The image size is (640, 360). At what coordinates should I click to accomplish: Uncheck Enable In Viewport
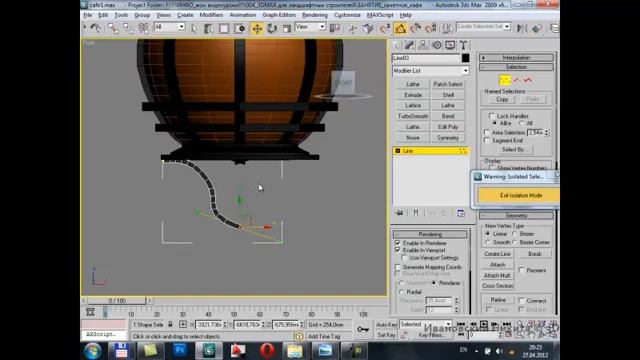click(398, 250)
